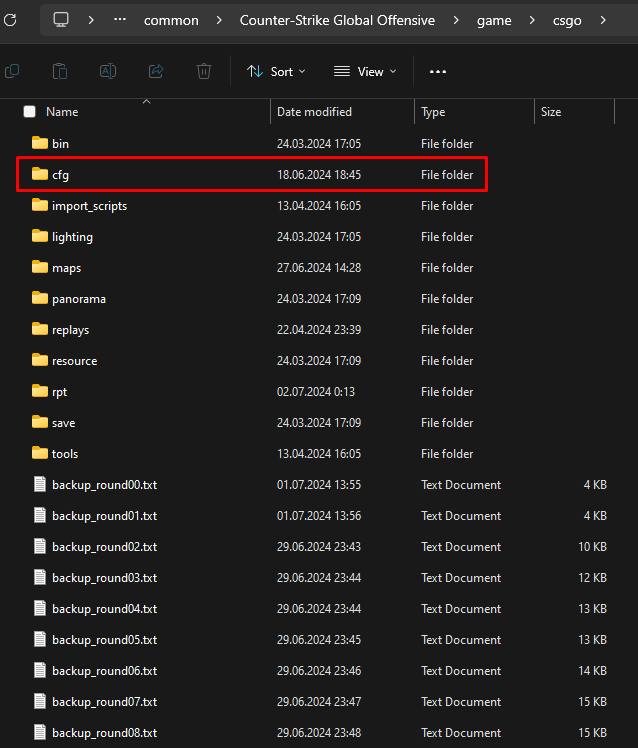Click the backup_round02.txt file icon
The image size is (638, 748).
point(40,546)
